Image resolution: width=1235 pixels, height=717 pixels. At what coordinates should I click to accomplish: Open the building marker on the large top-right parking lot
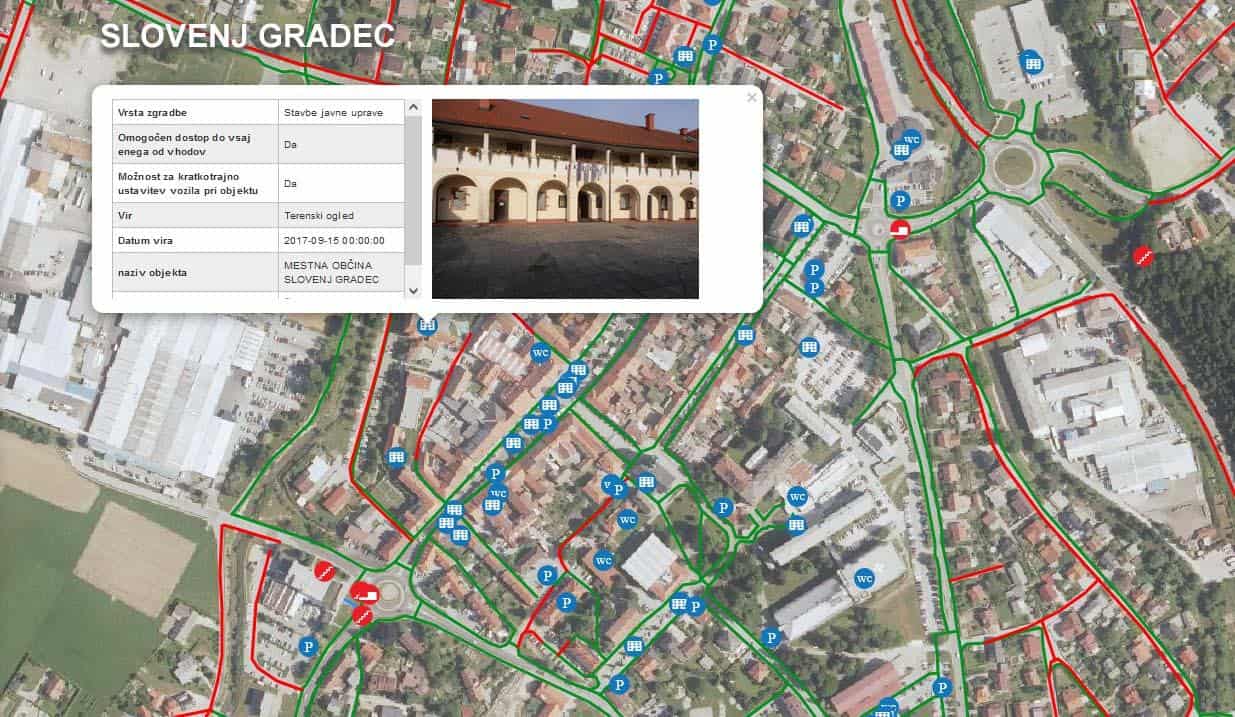1031,62
